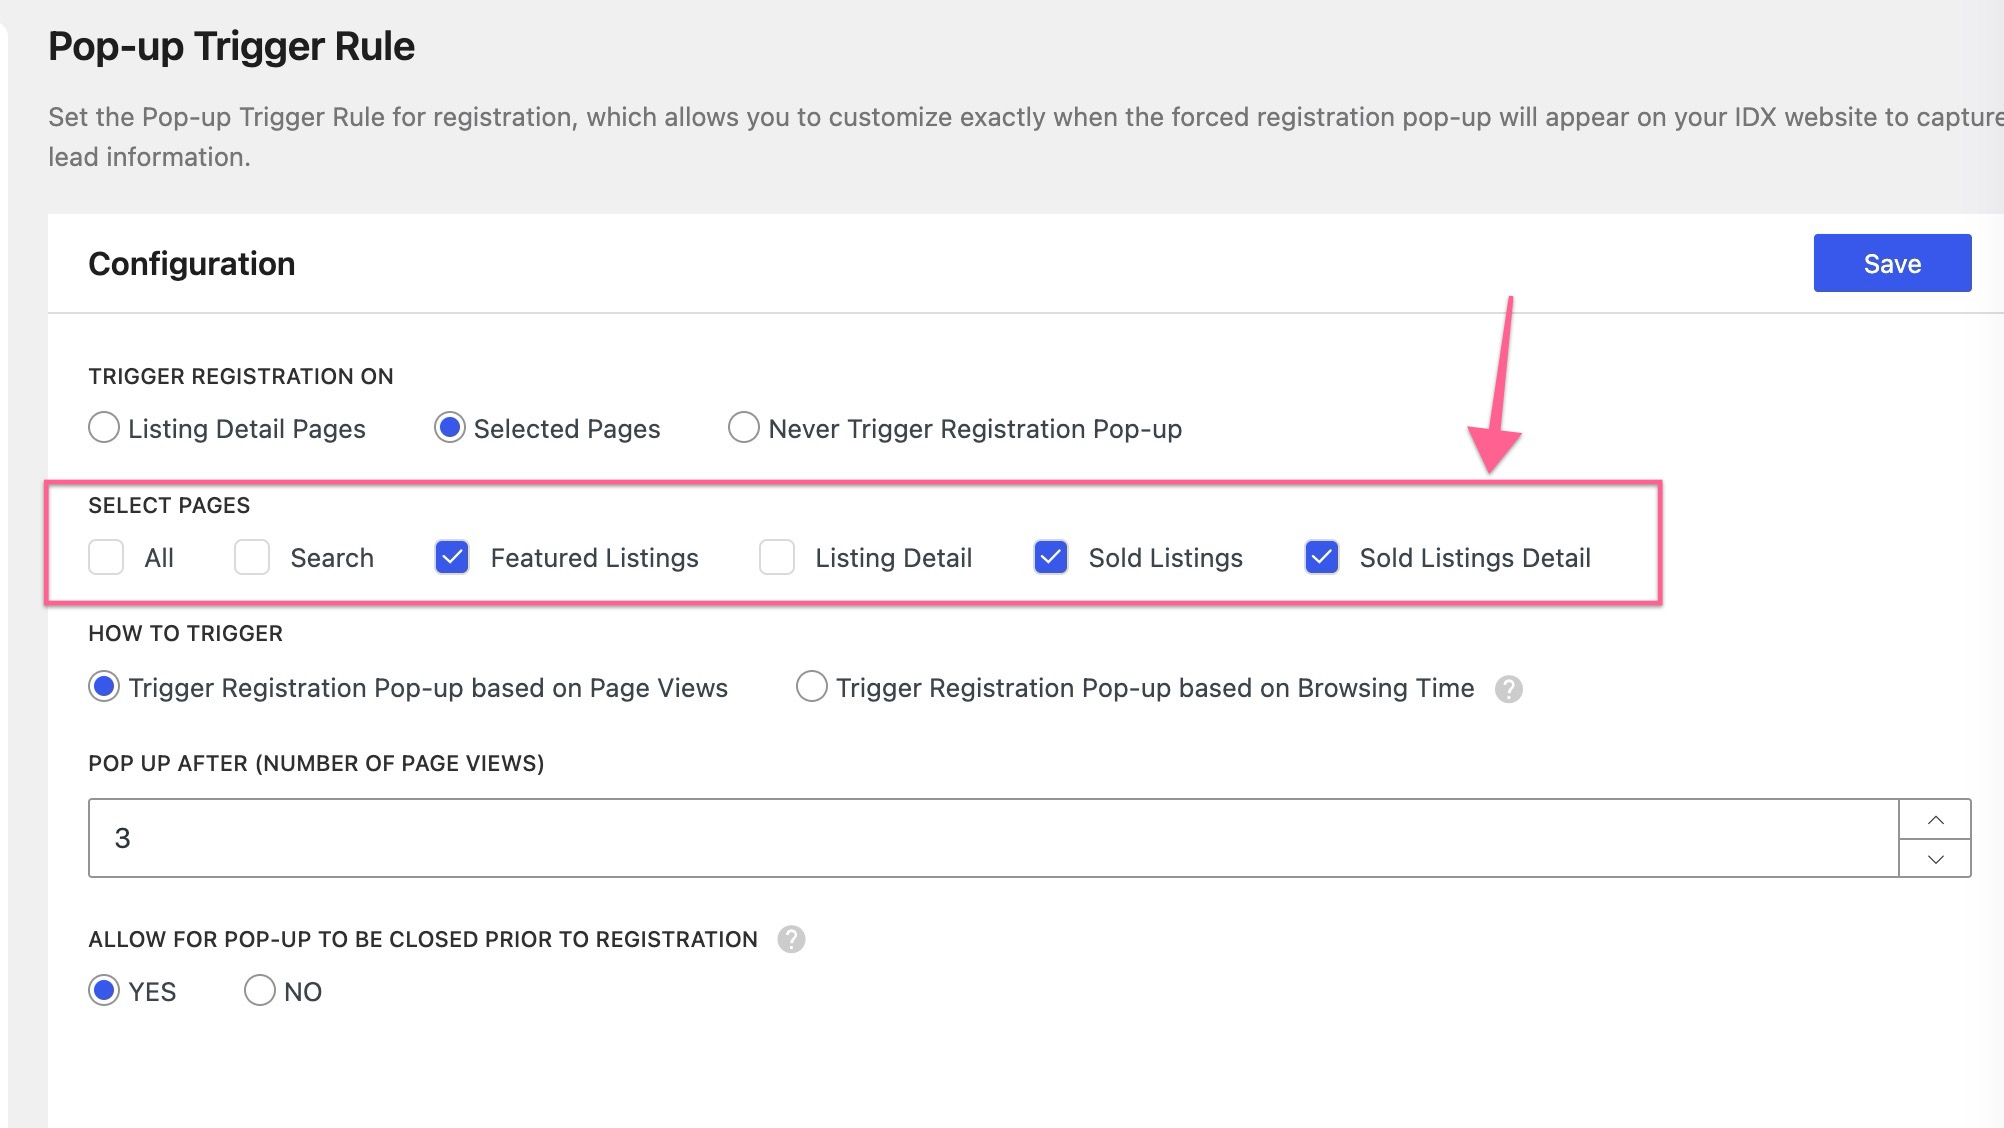The width and height of the screenshot is (2004, 1128).
Task: Check the Listing Detail checkbox
Action: 777,557
